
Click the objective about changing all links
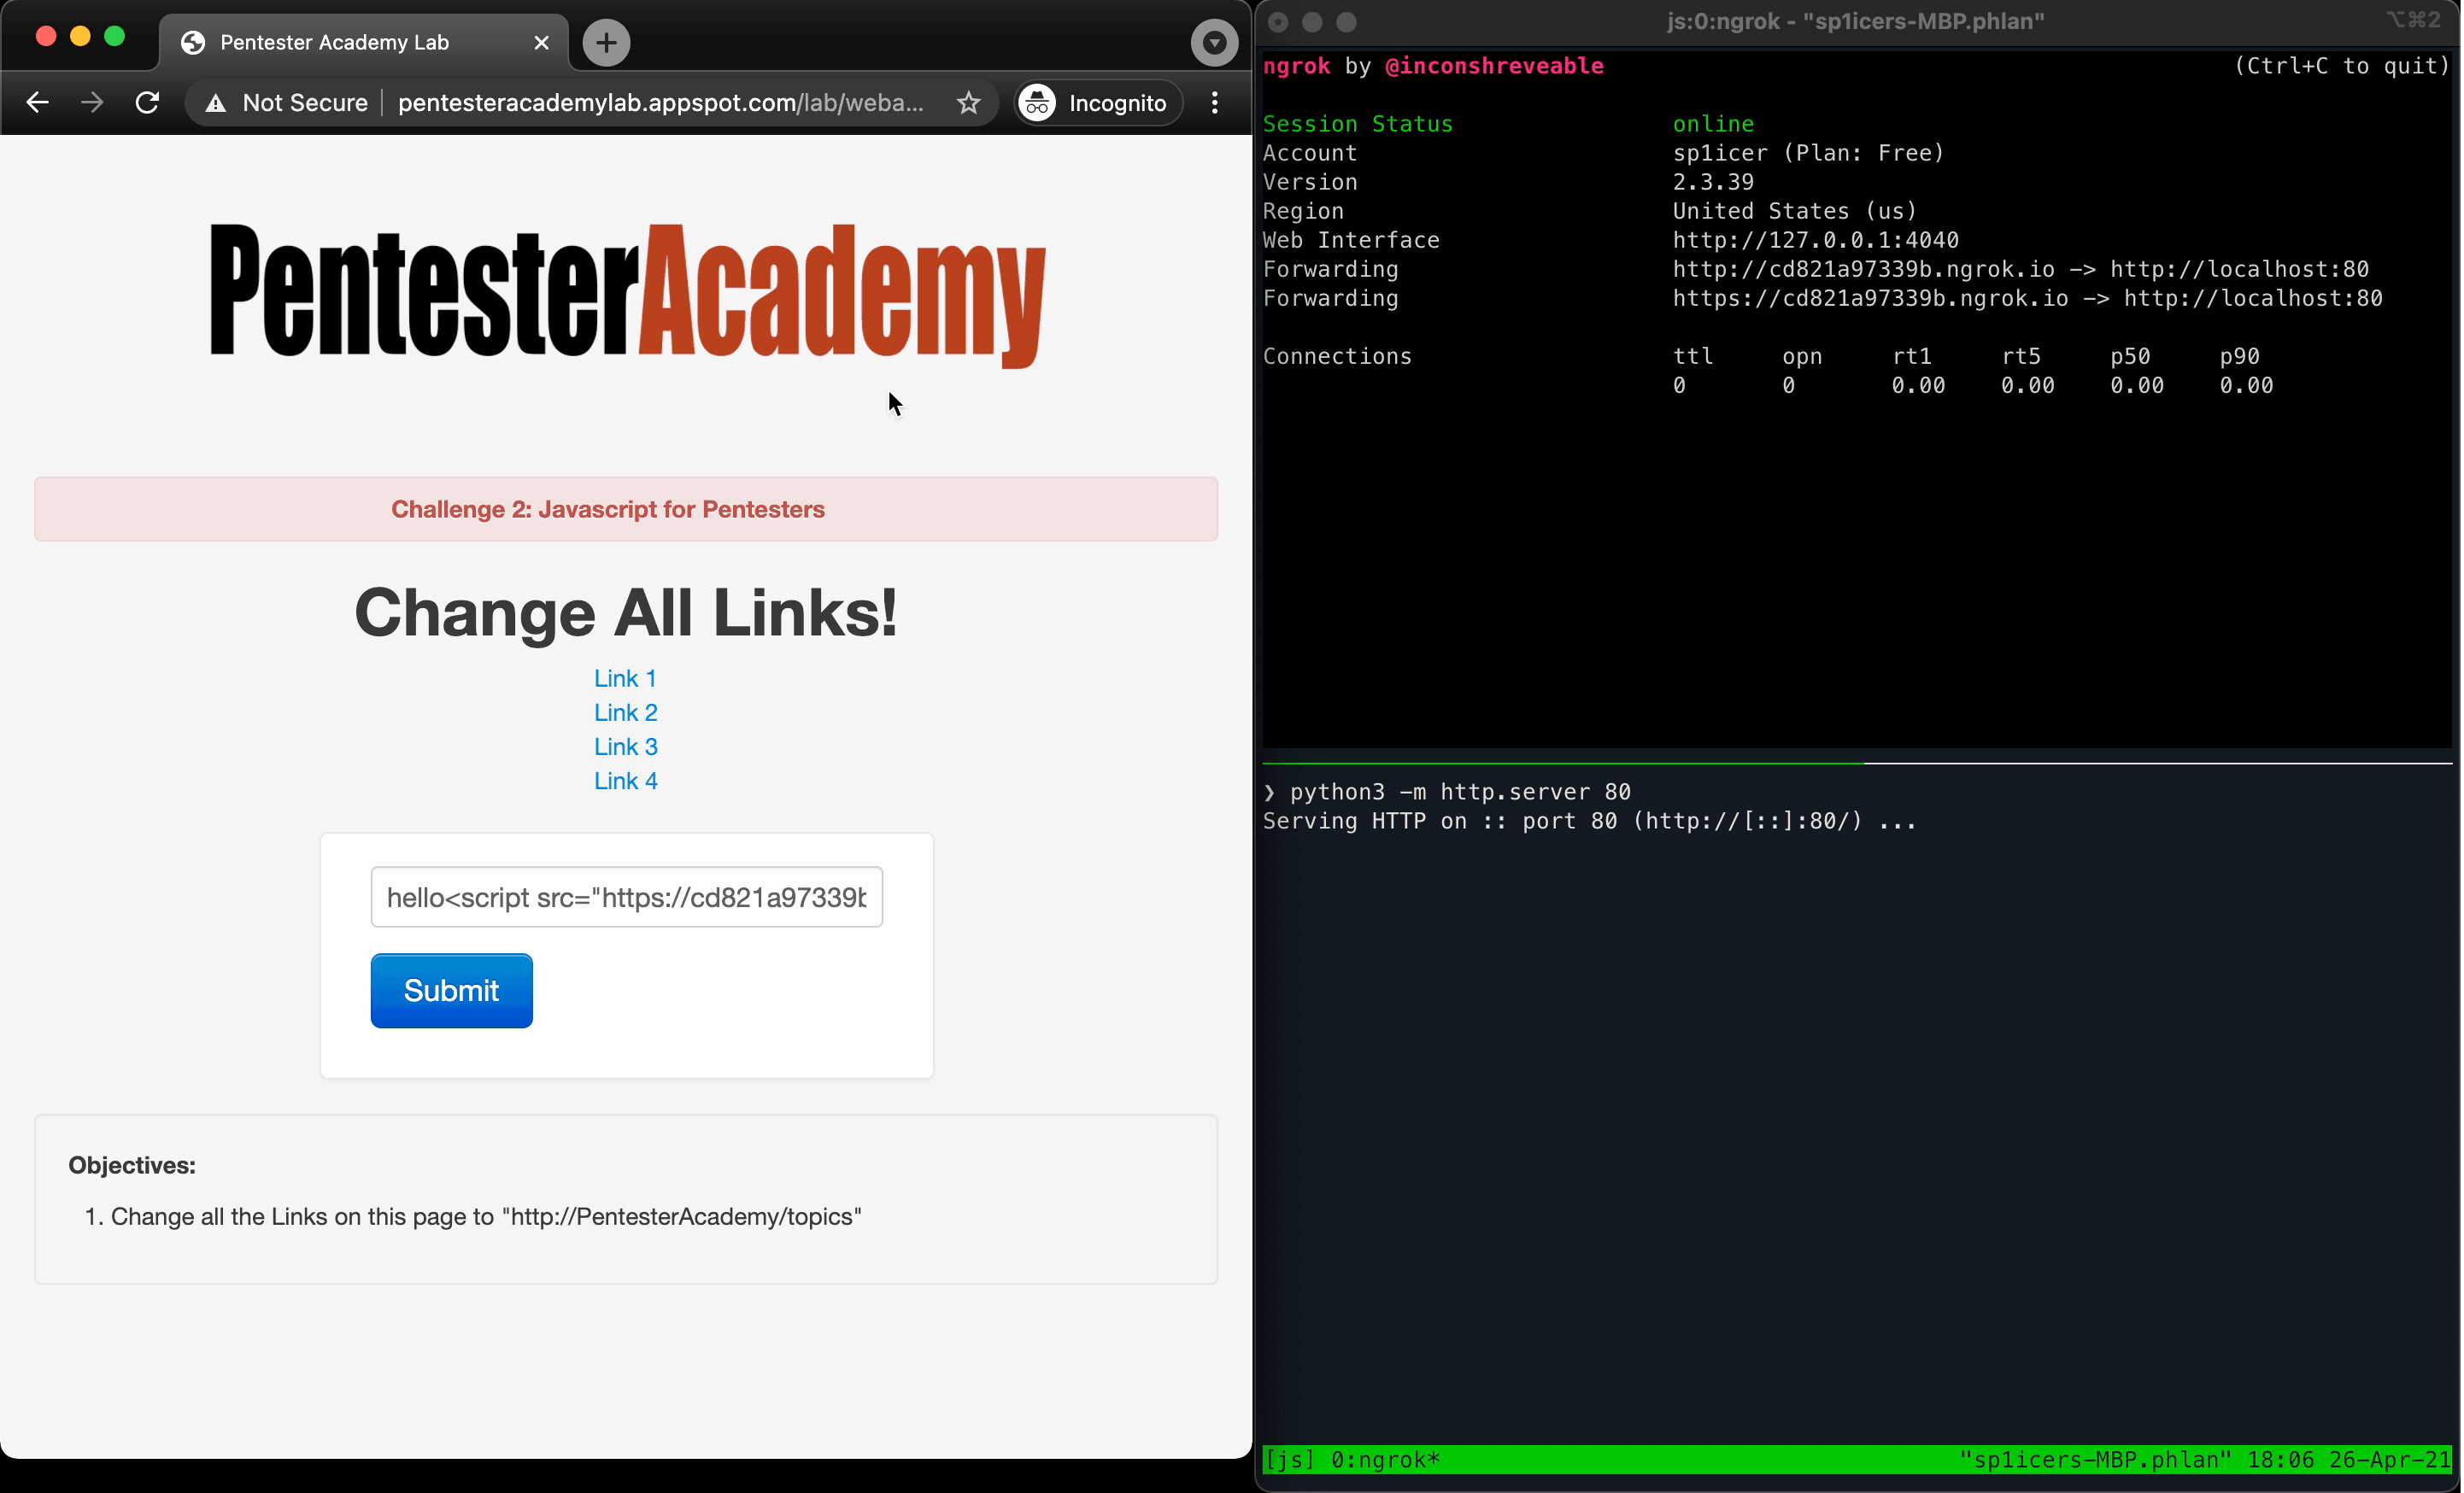(486, 1217)
